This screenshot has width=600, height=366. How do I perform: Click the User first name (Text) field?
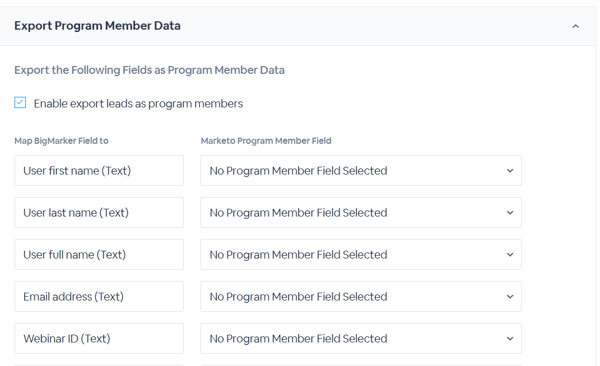tap(99, 171)
